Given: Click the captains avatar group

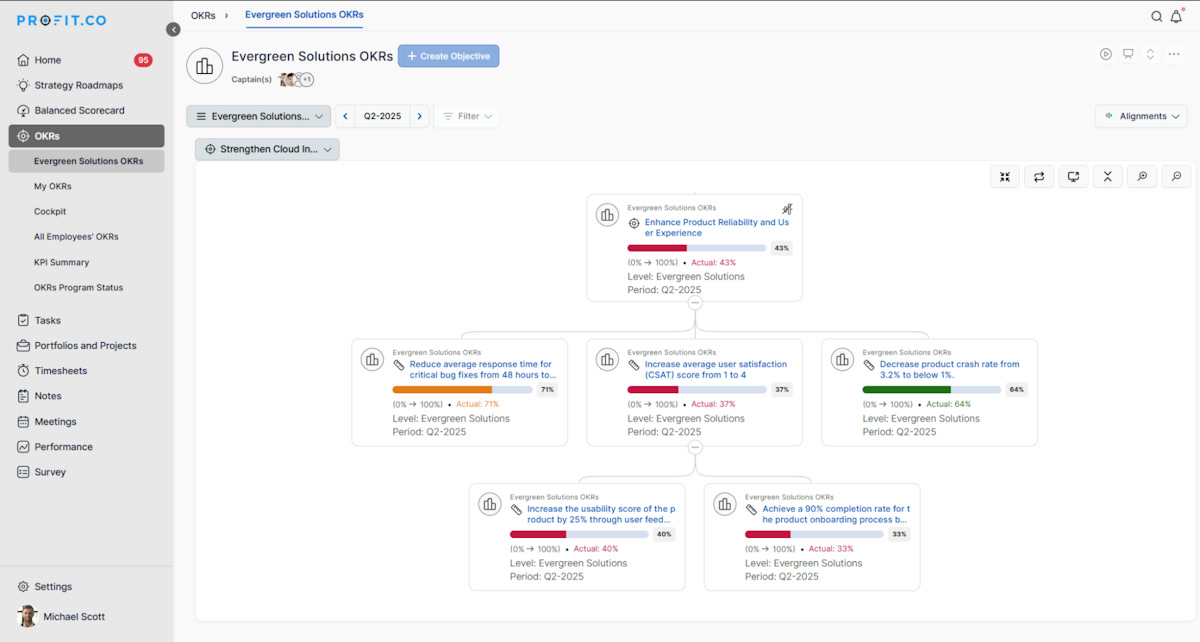Looking at the screenshot, I should click(x=296, y=80).
